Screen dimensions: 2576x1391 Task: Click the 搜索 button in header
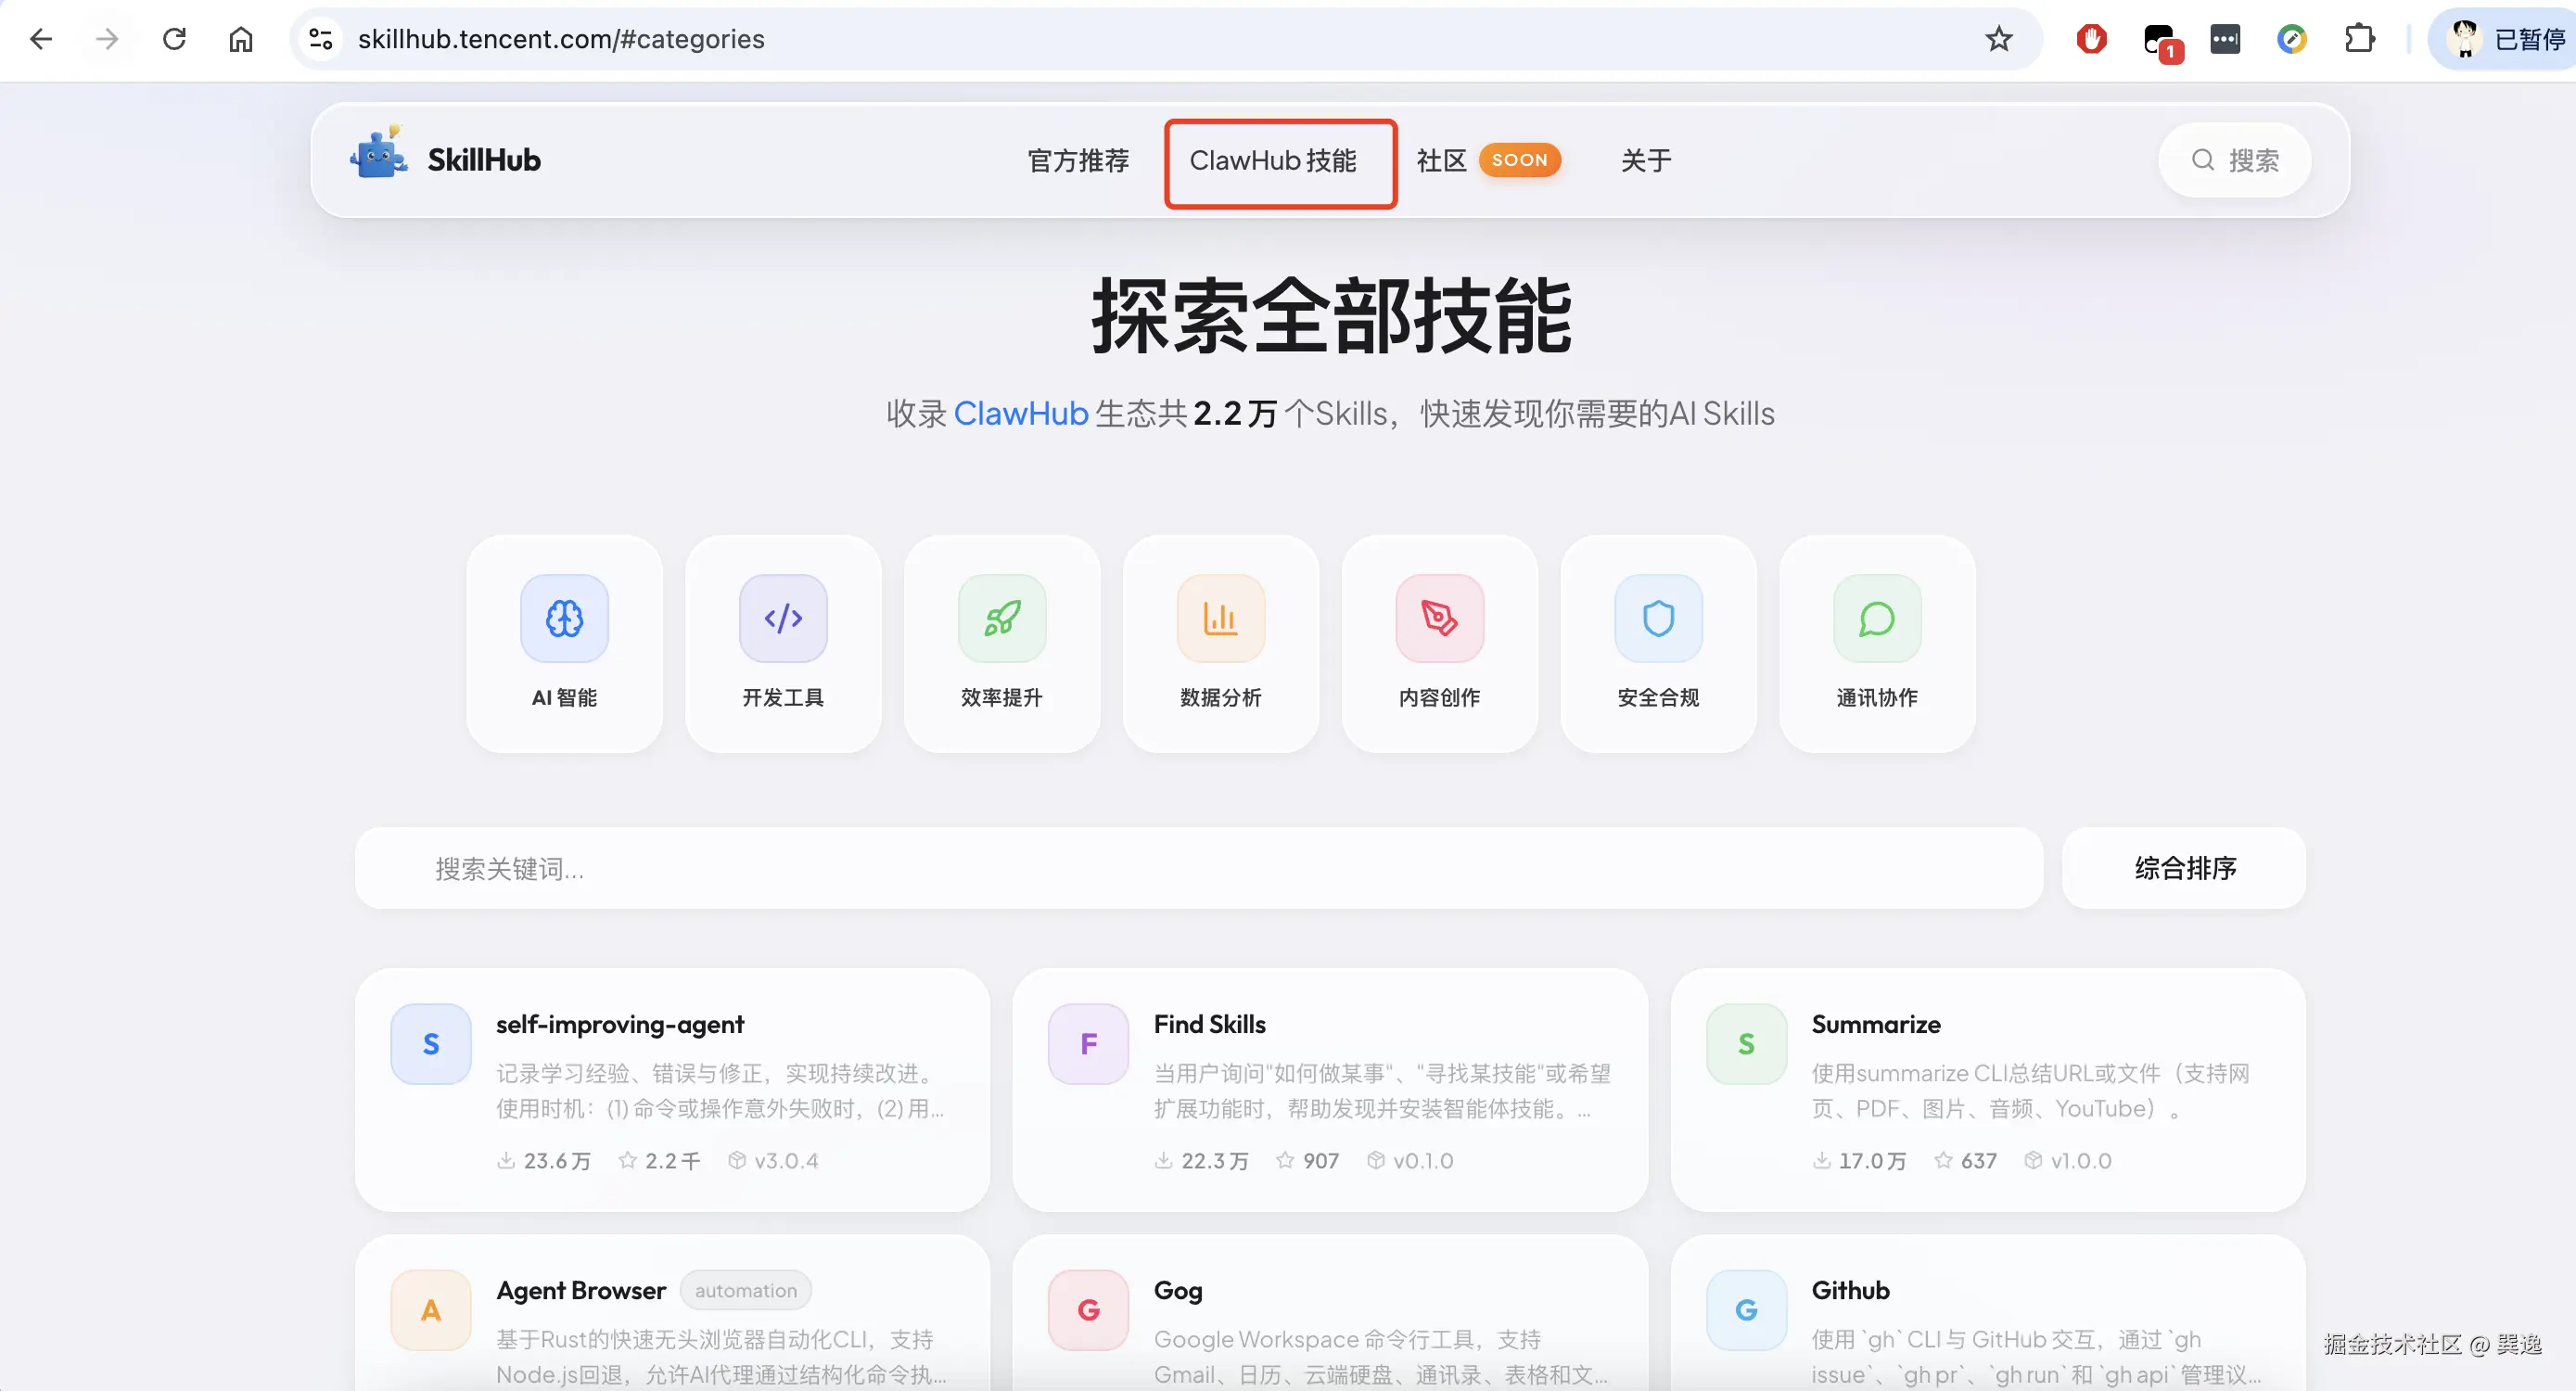(2235, 160)
